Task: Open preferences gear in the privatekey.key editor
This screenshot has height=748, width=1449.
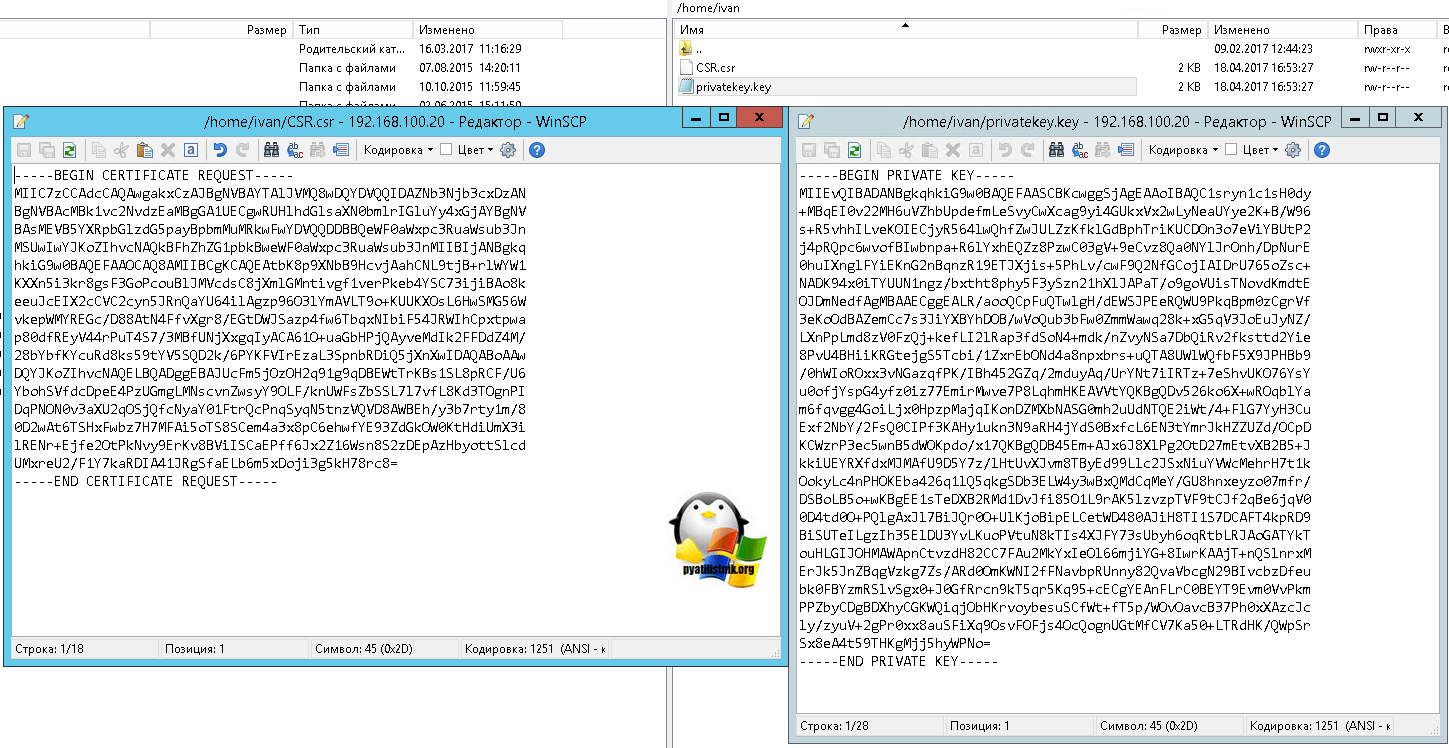Action: 1292,150
